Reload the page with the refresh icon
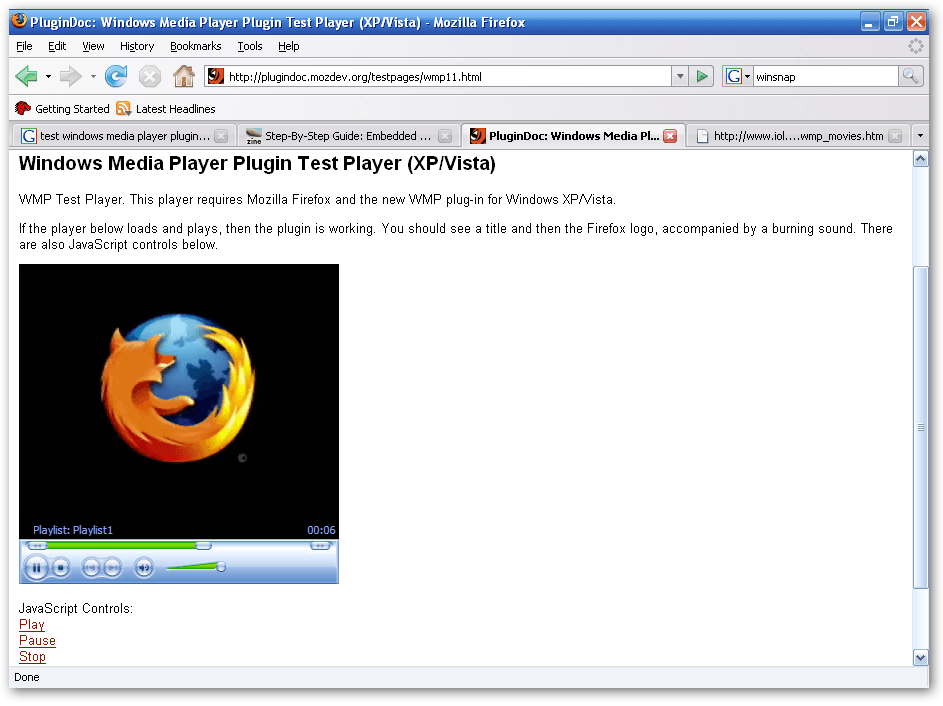This screenshot has height=706, width=943. (116, 76)
